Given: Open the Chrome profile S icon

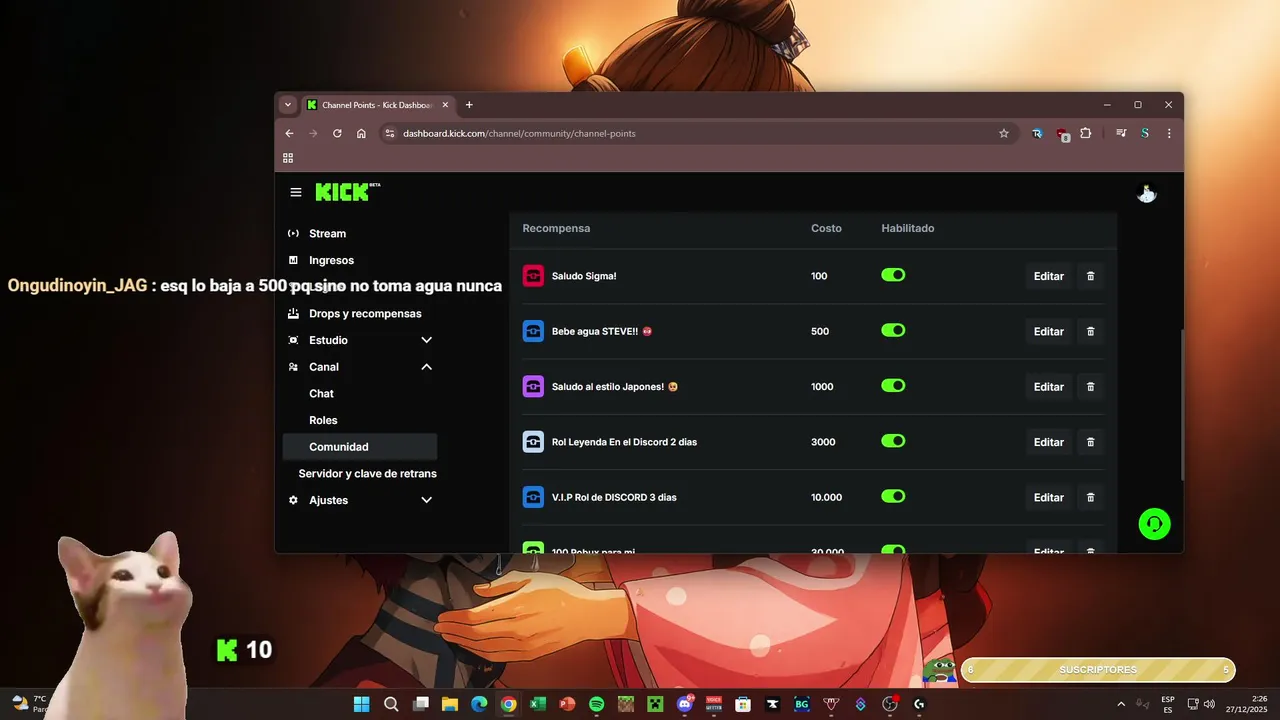Looking at the screenshot, I should (x=1145, y=133).
